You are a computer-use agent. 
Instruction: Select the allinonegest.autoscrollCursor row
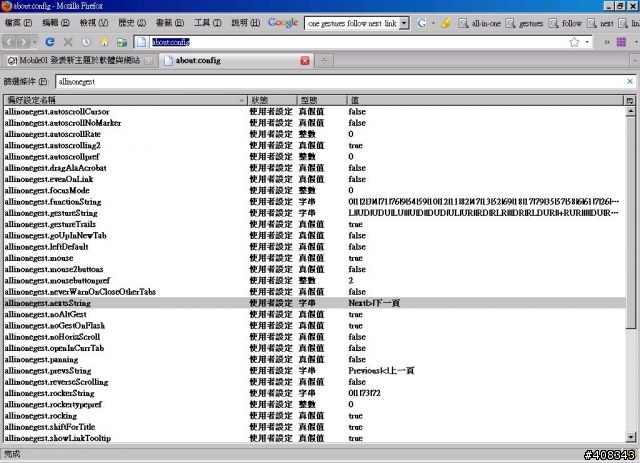click(x=314, y=111)
